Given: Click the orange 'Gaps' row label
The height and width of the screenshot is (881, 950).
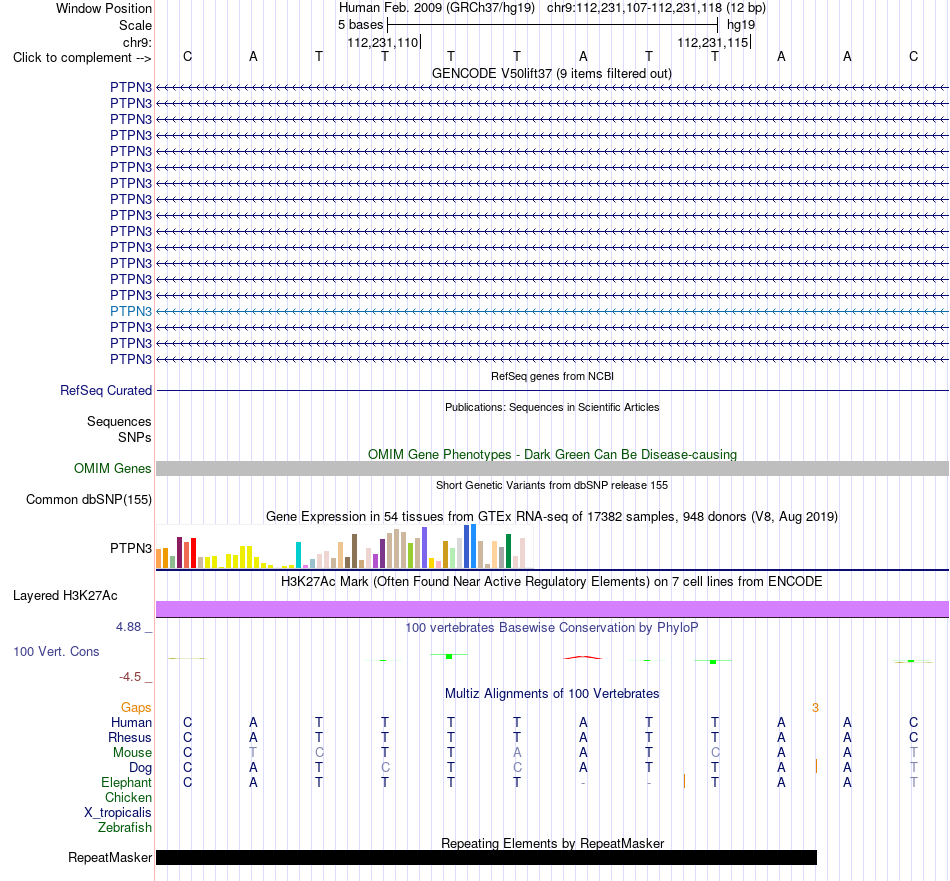Looking at the screenshot, I should 136,708.
